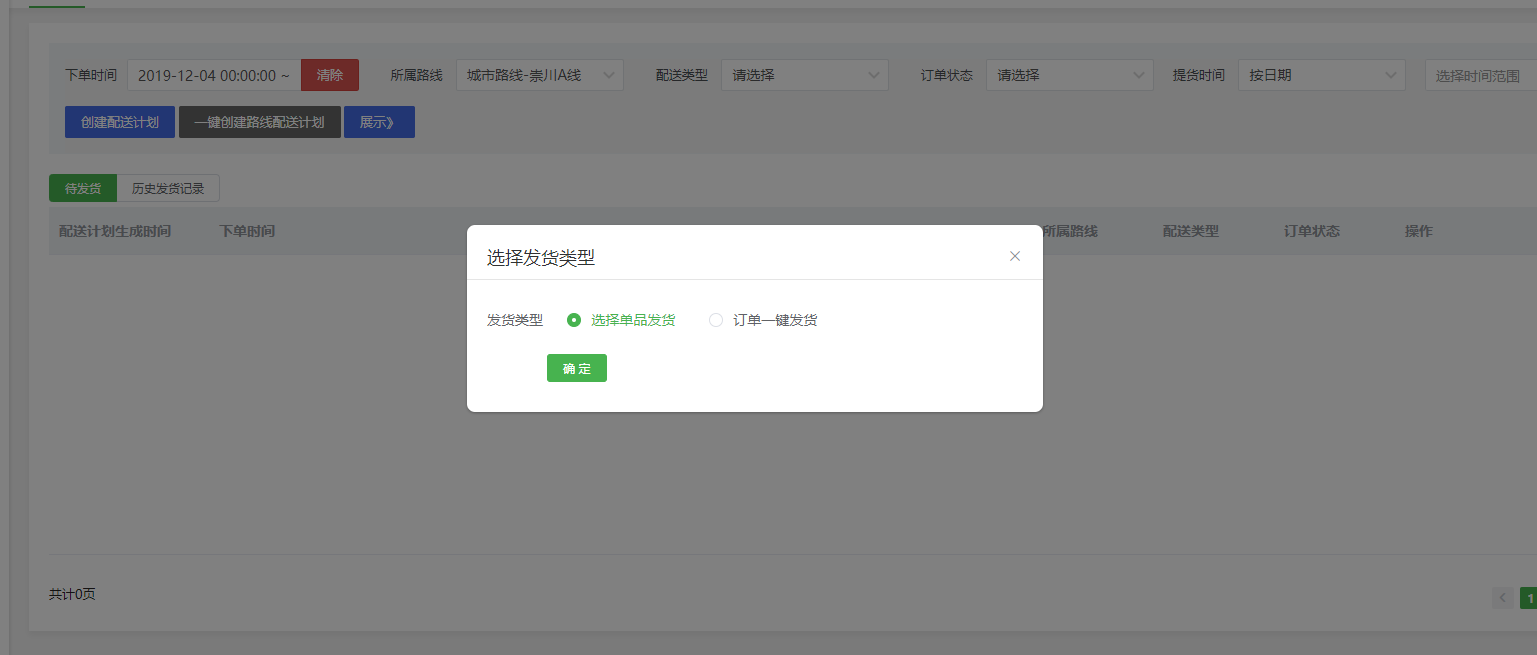Select page 1 in pagination
Image resolution: width=1537 pixels, height=655 pixels.
pyautogui.click(x=1528, y=598)
